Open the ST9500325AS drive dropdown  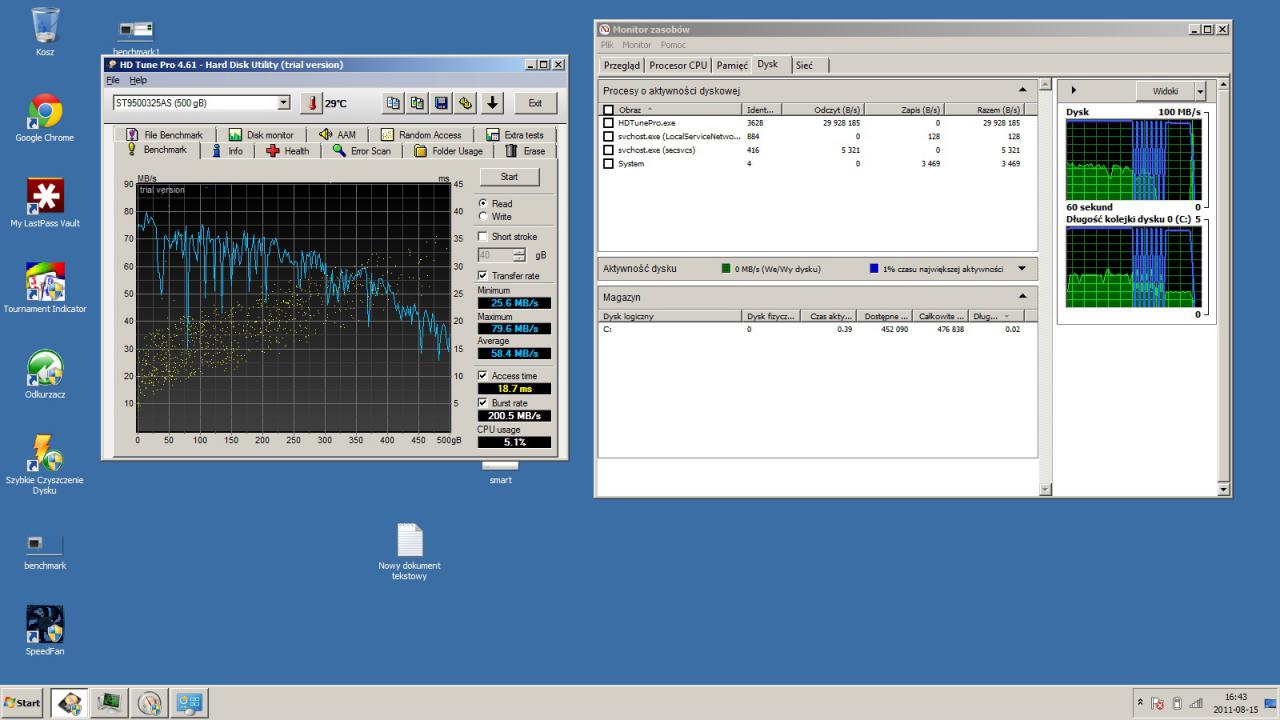click(x=283, y=103)
